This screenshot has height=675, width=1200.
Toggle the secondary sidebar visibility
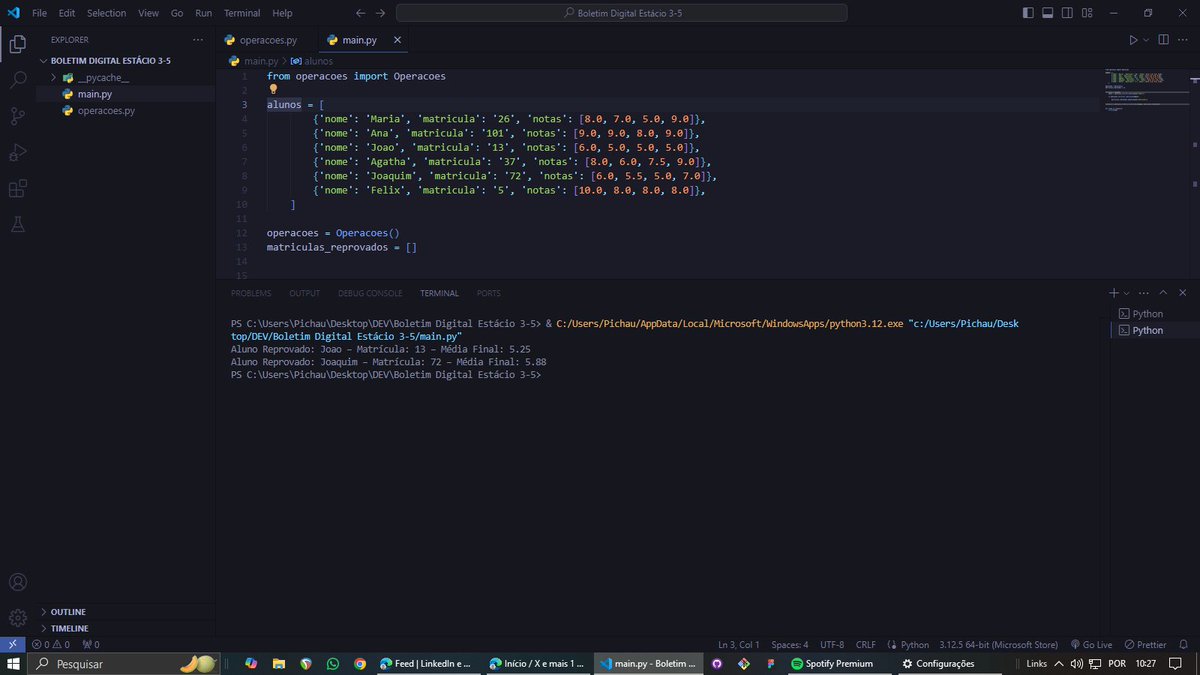tap(1066, 12)
